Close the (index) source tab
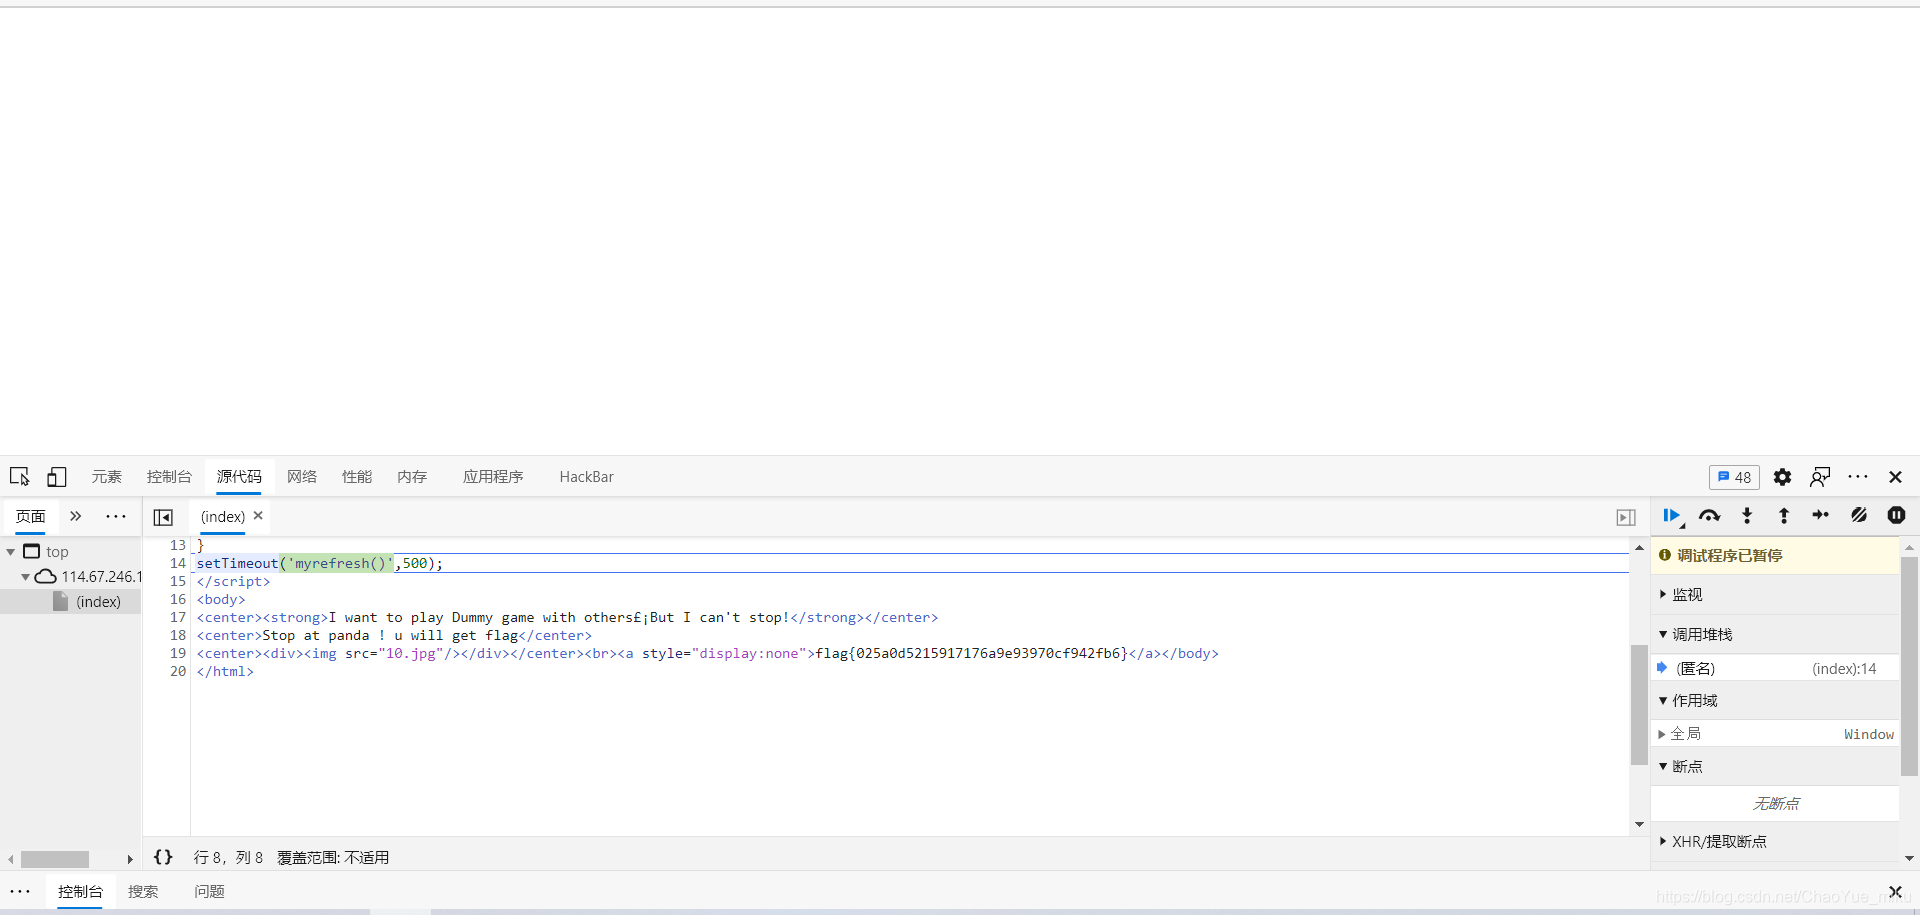1920x915 pixels. [x=257, y=515]
